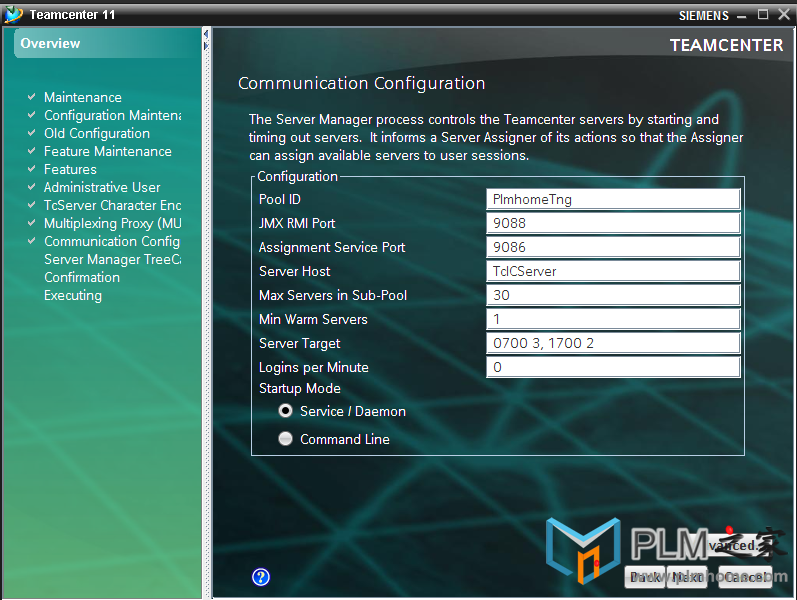The height and width of the screenshot is (600, 797).
Task: Click the Server Target field
Action: 613,343
